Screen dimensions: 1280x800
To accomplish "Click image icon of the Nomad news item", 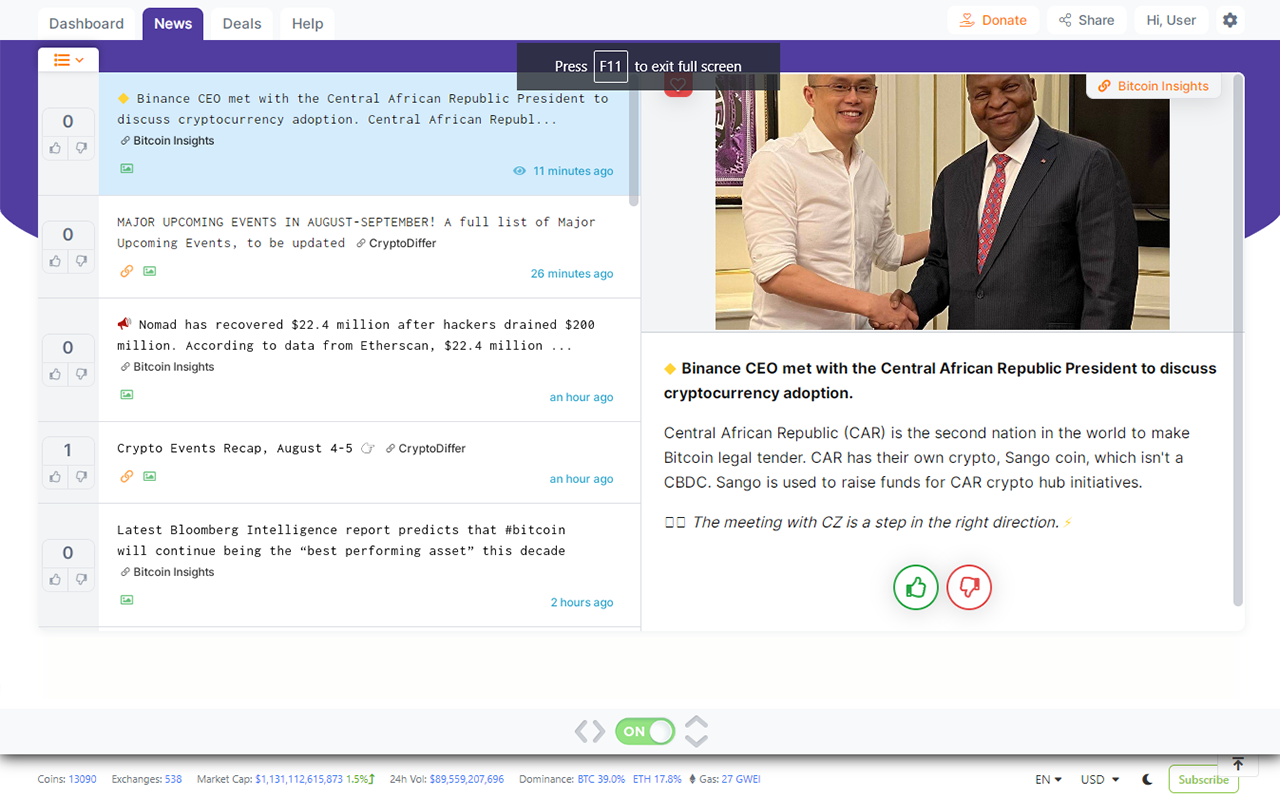I will (127, 394).
